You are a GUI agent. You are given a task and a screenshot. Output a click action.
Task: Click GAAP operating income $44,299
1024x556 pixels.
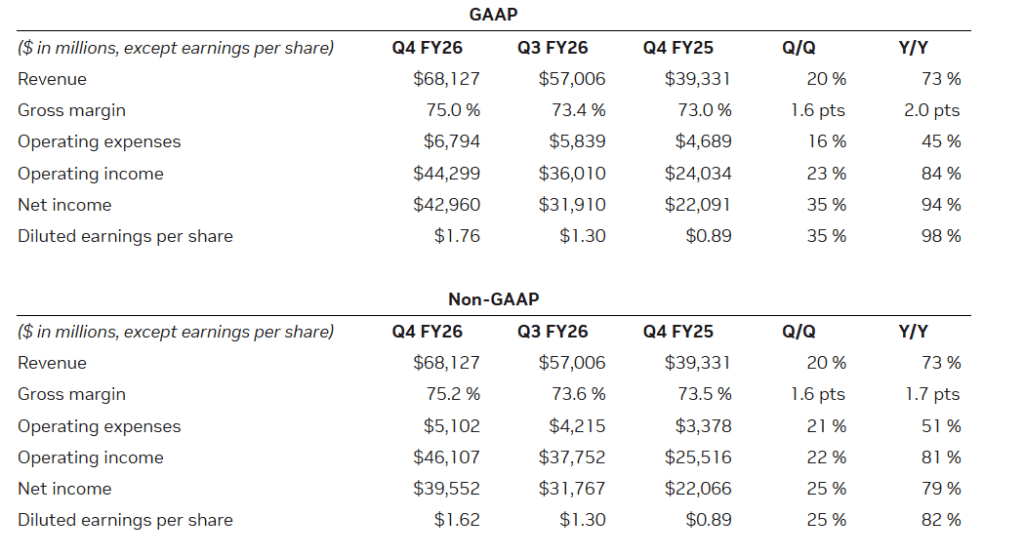click(x=446, y=173)
